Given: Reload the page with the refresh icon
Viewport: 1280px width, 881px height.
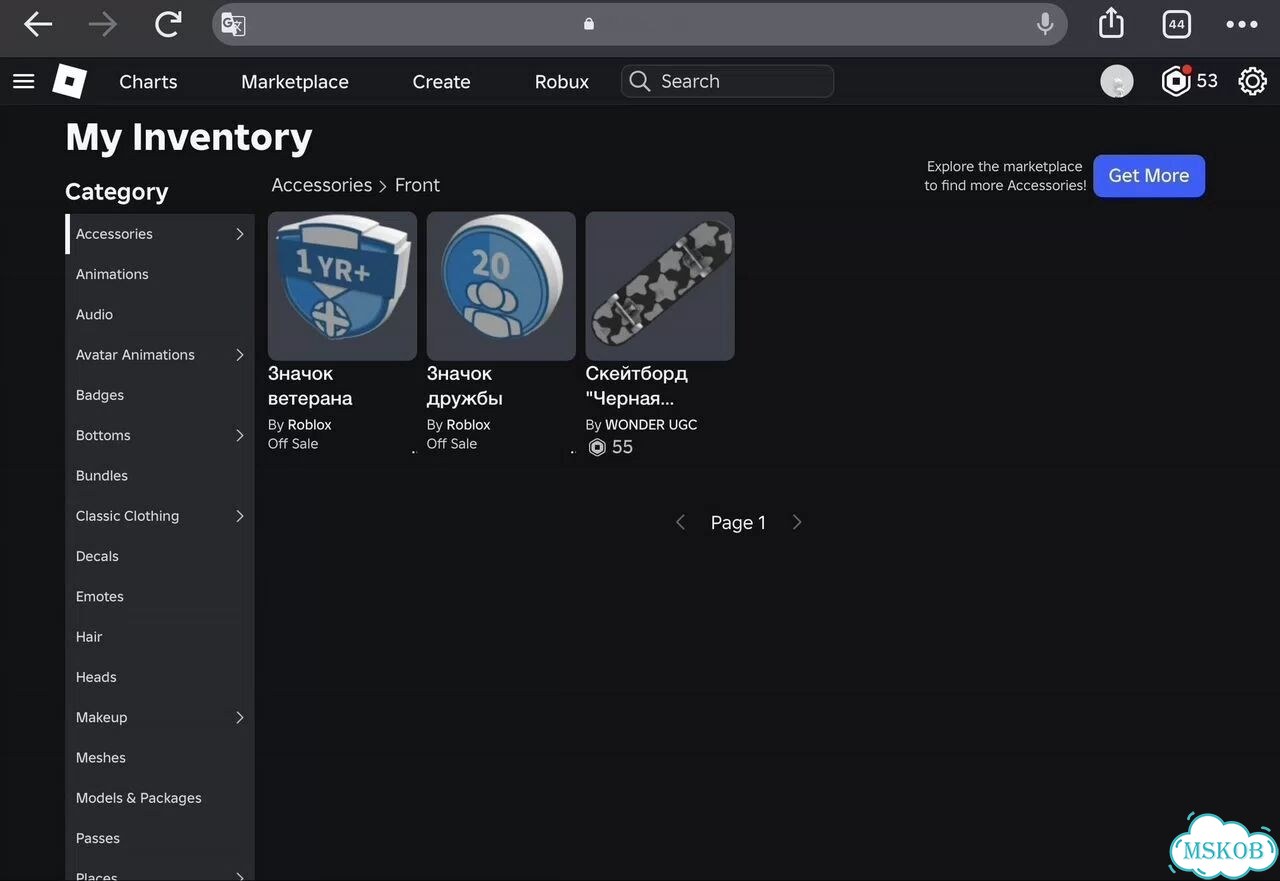Looking at the screenshot, I should [x=168, y=24].
